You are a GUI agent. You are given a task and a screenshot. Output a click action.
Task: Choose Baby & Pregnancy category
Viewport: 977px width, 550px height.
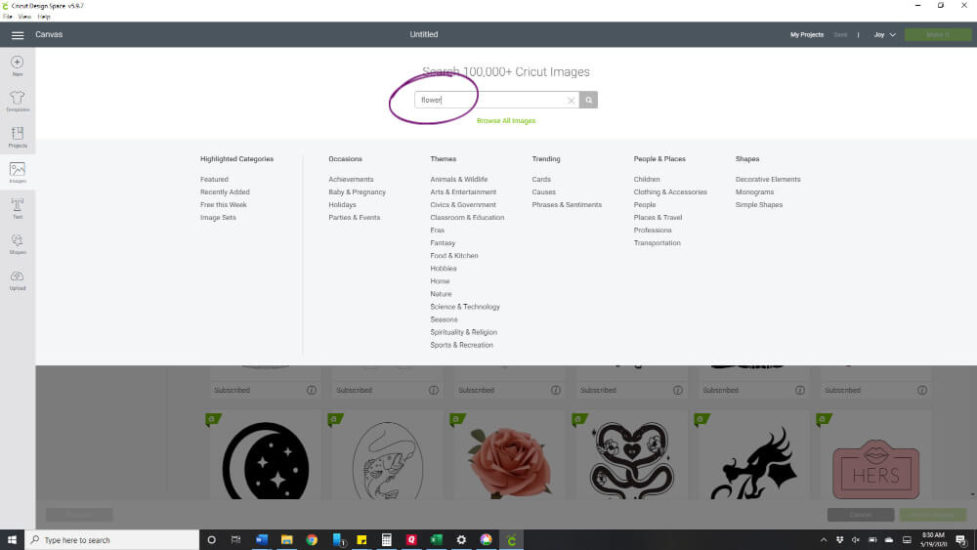[x=357, y=192]
